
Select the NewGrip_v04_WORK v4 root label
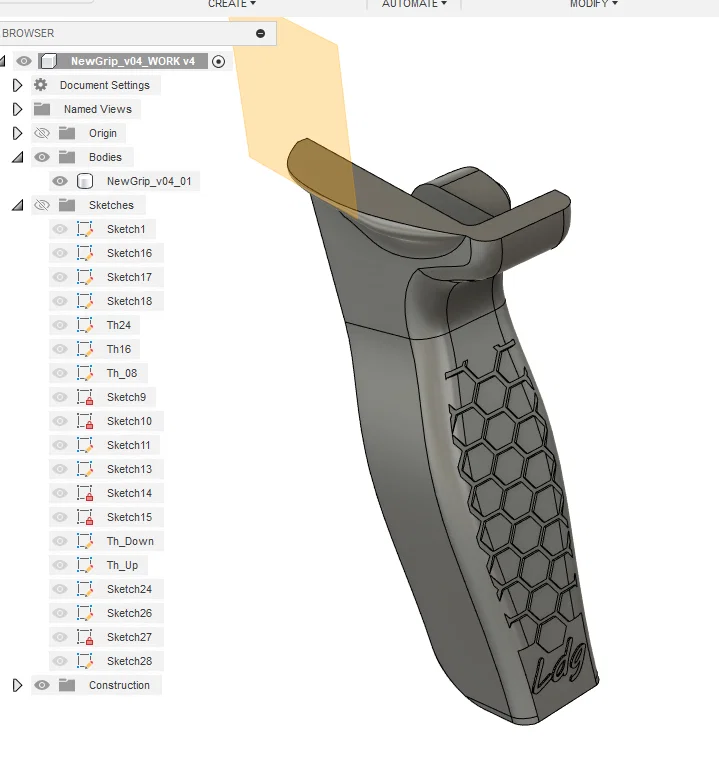133,61
